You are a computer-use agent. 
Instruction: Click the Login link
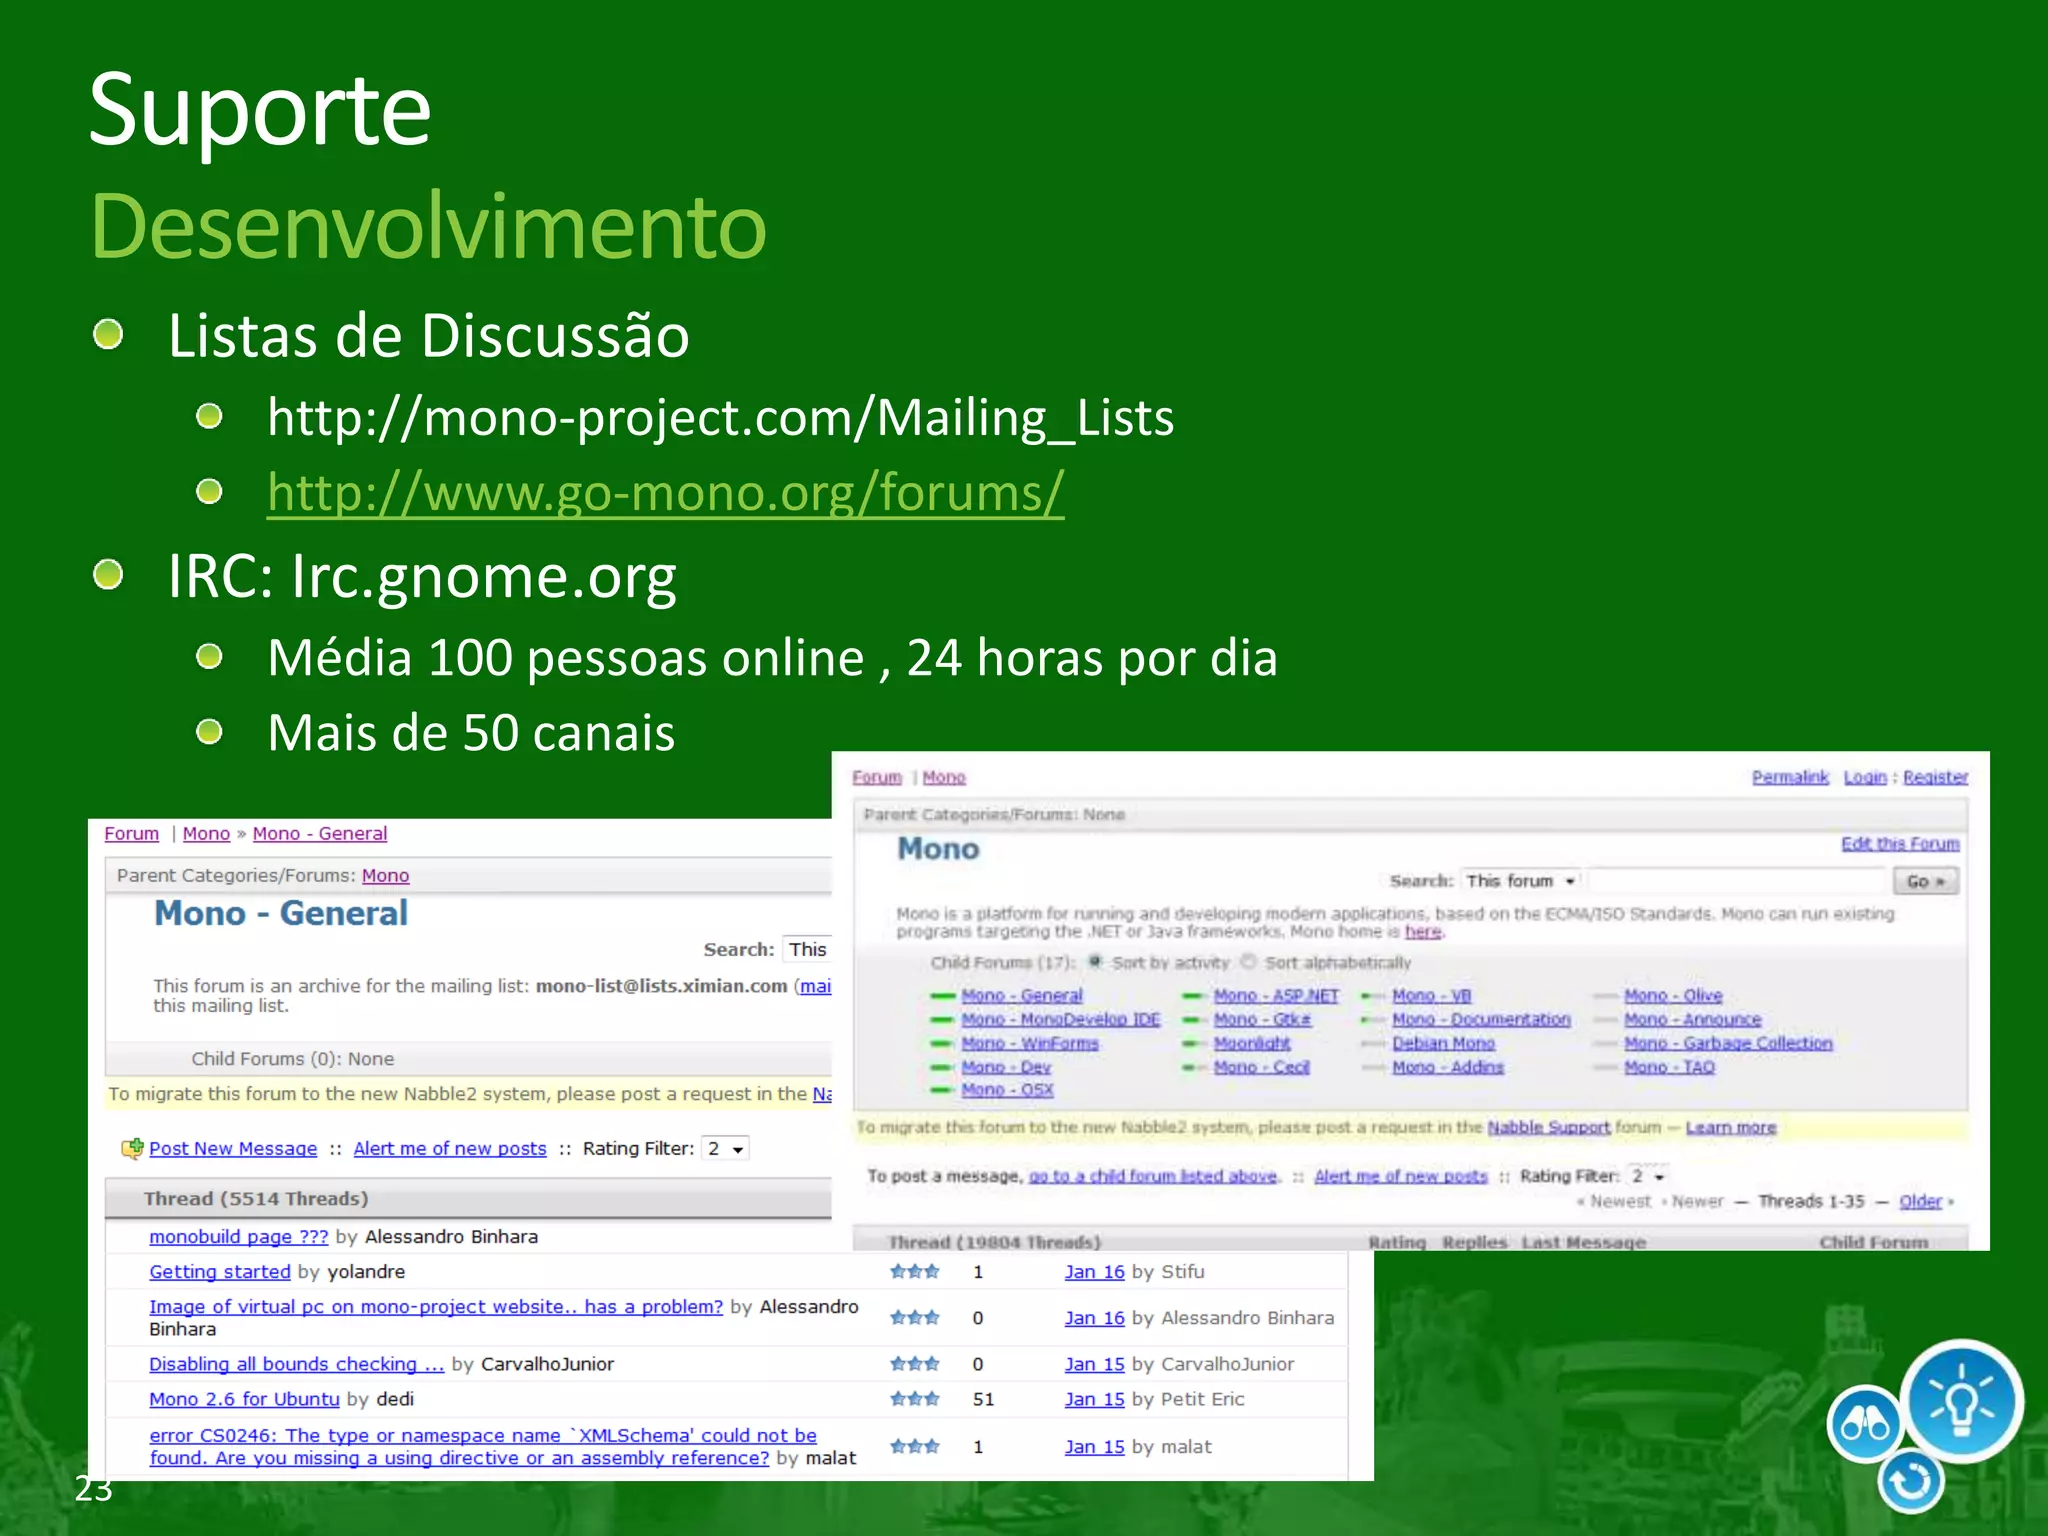point(1865,777)
